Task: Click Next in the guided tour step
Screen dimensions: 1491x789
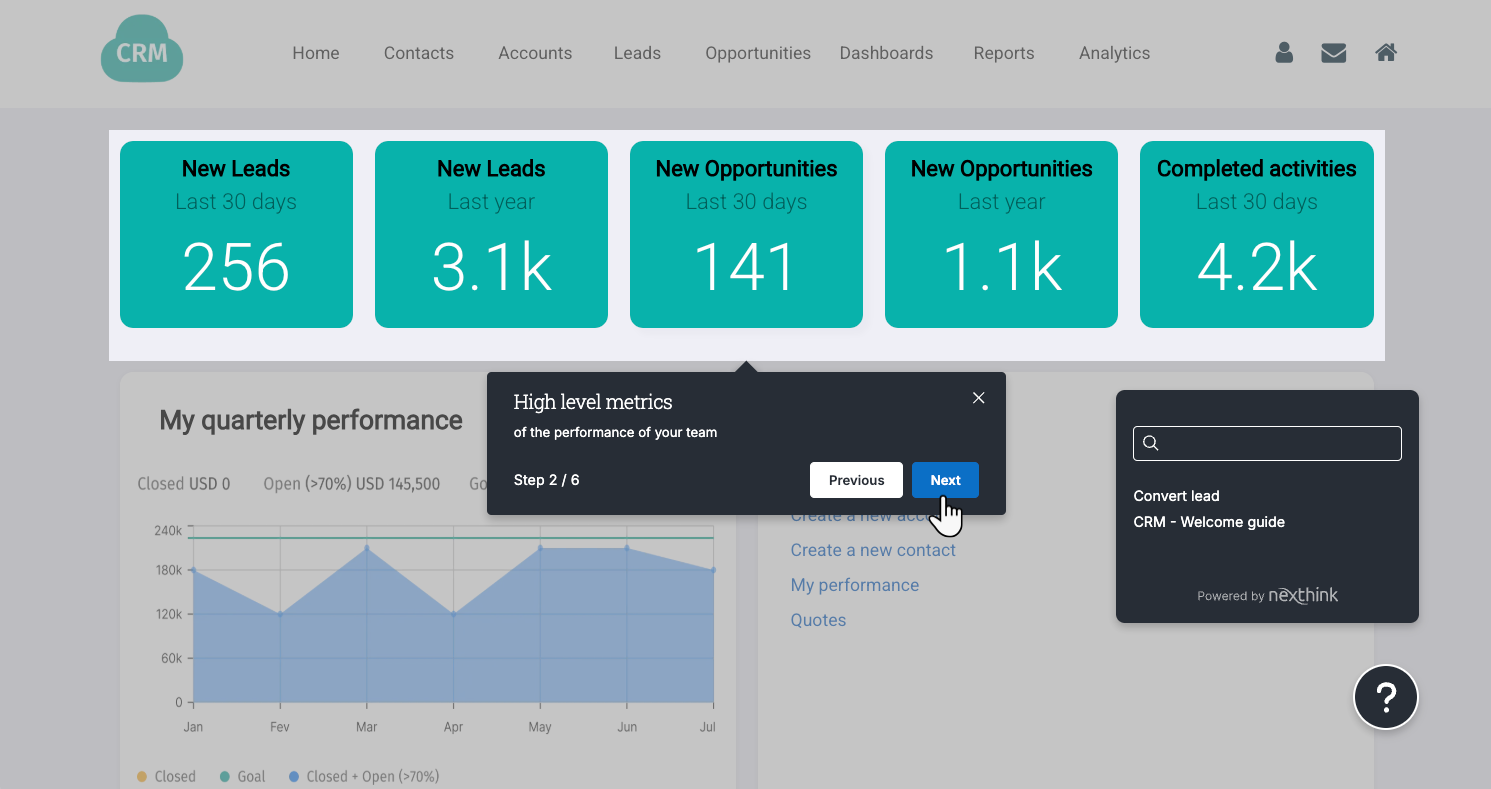Action: [944, 480]
